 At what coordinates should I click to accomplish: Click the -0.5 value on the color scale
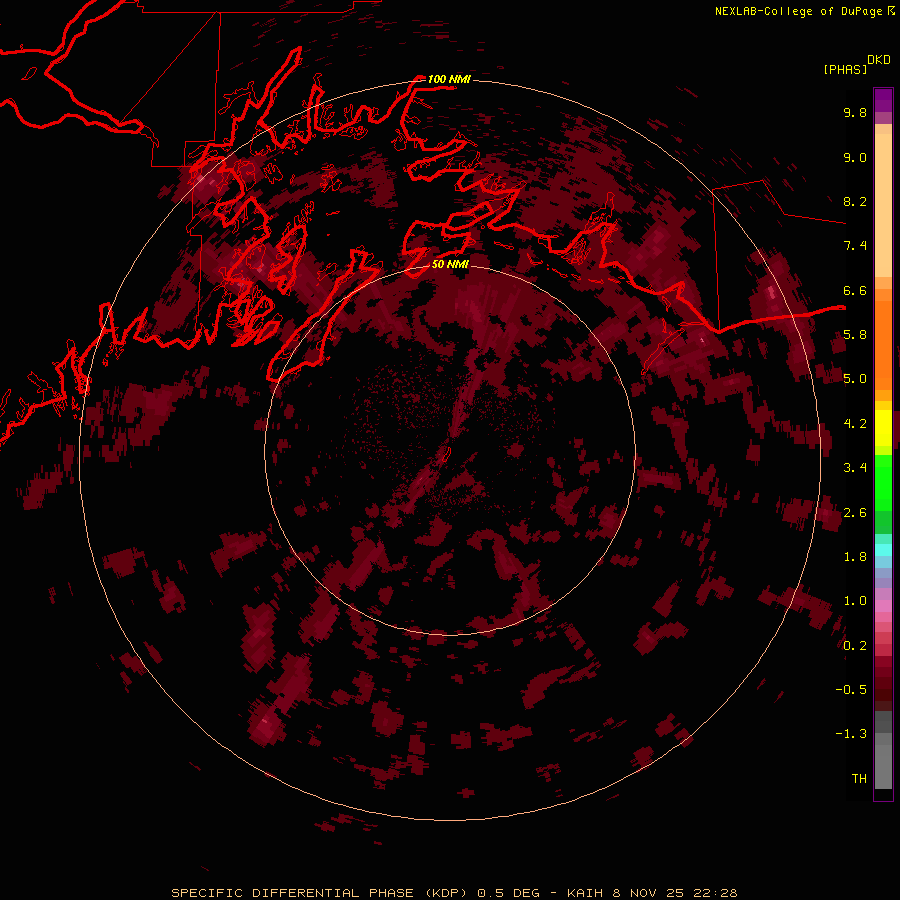(x=851, y=690)
